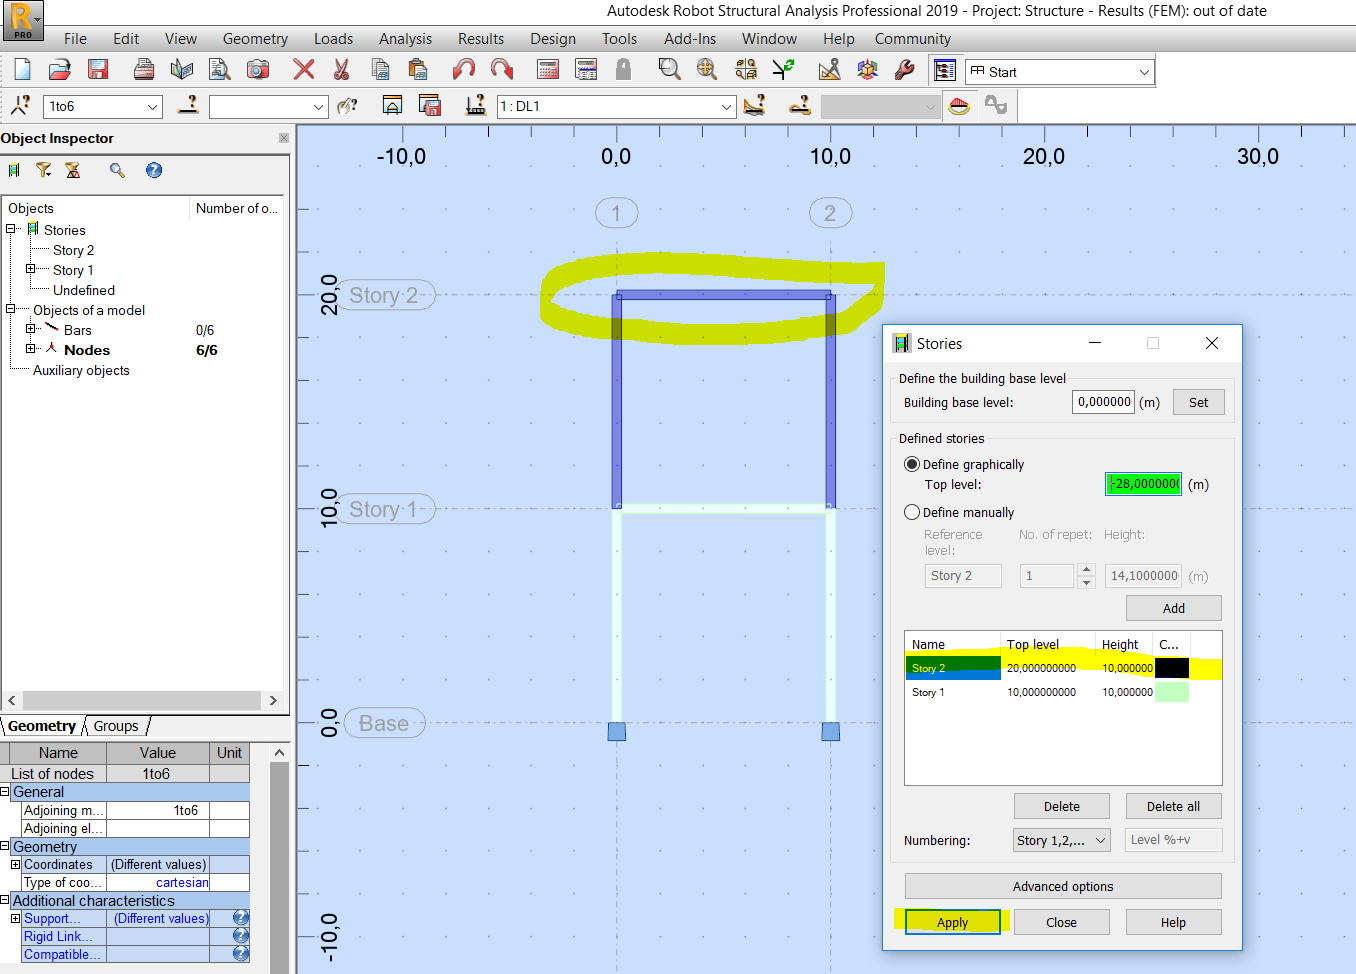Image resolution: width=1356 pixels, height=974 pixels.
Task: Click the Stories panel help question icon
Action: (1174, 921)
